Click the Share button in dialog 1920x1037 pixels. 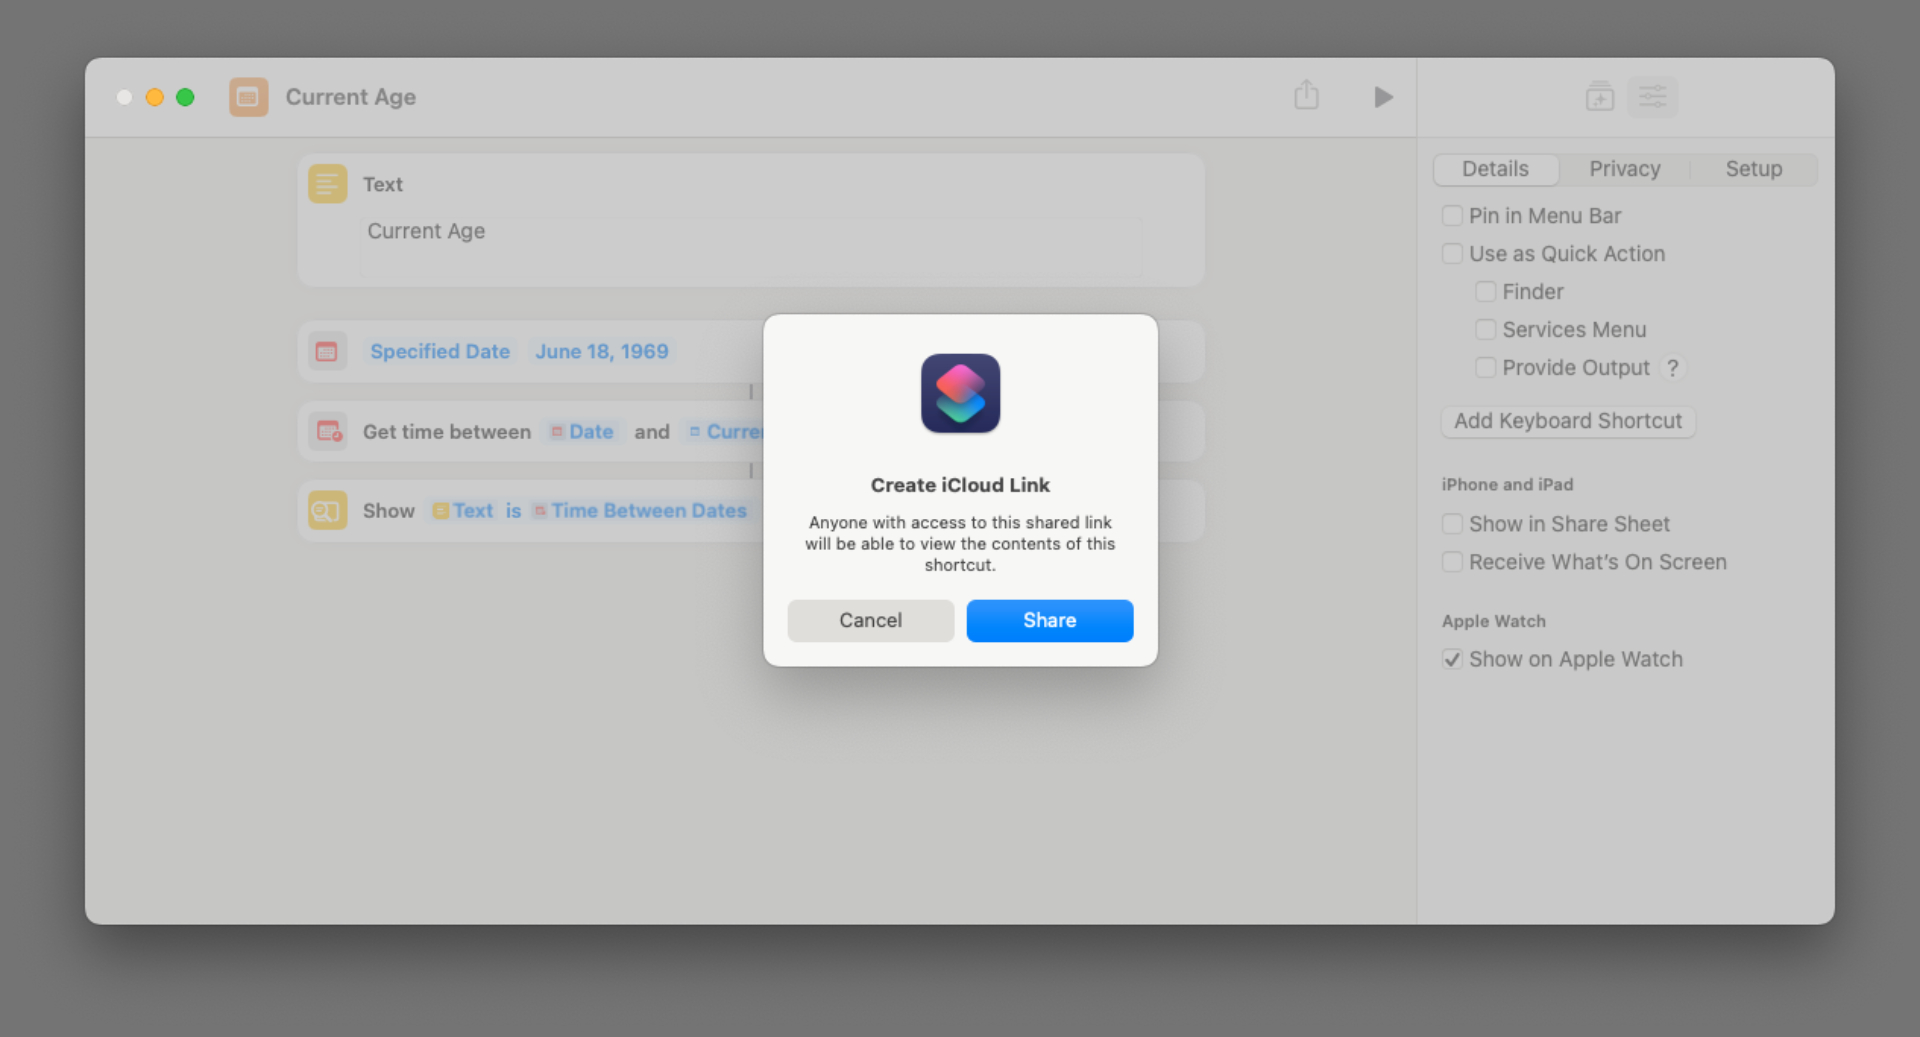pyautogui.click(x=1049, y=620)
